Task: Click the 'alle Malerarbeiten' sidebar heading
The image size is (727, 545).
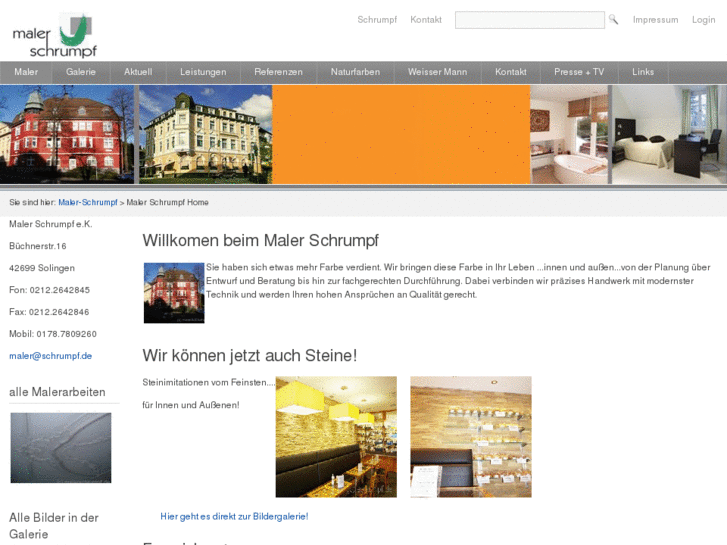Action: (57, 392)
